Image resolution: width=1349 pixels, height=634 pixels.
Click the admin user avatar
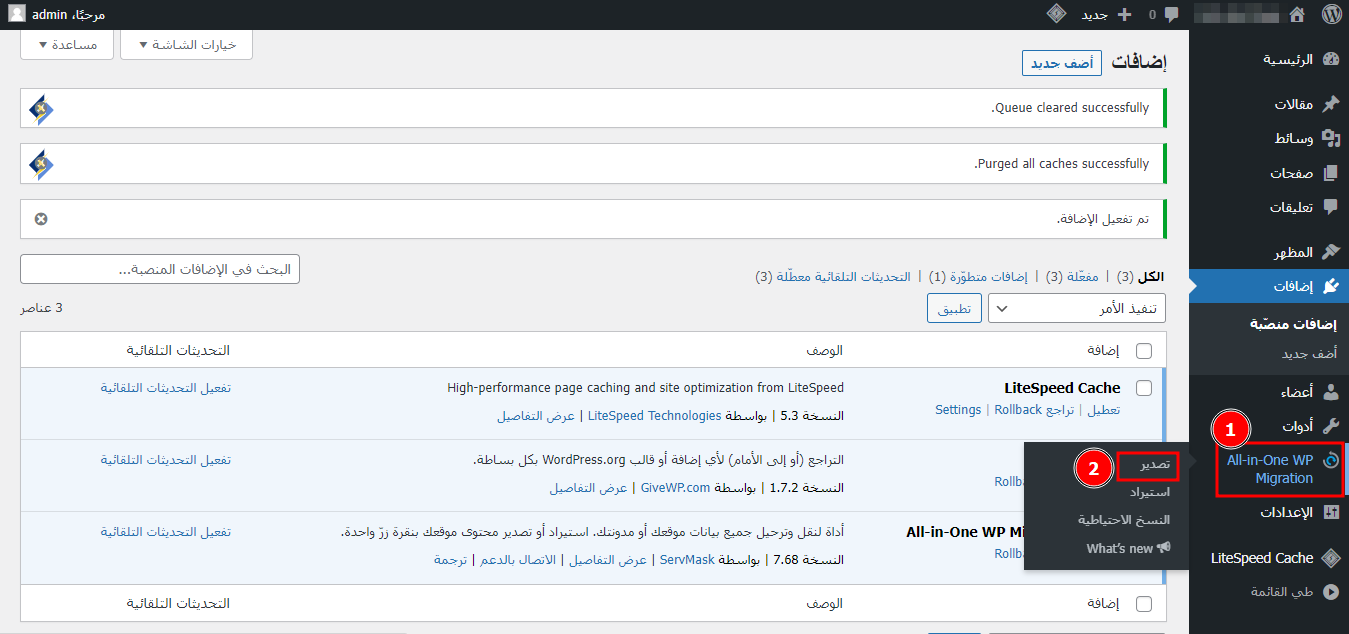pyautogui.click(x=18, y=14)
